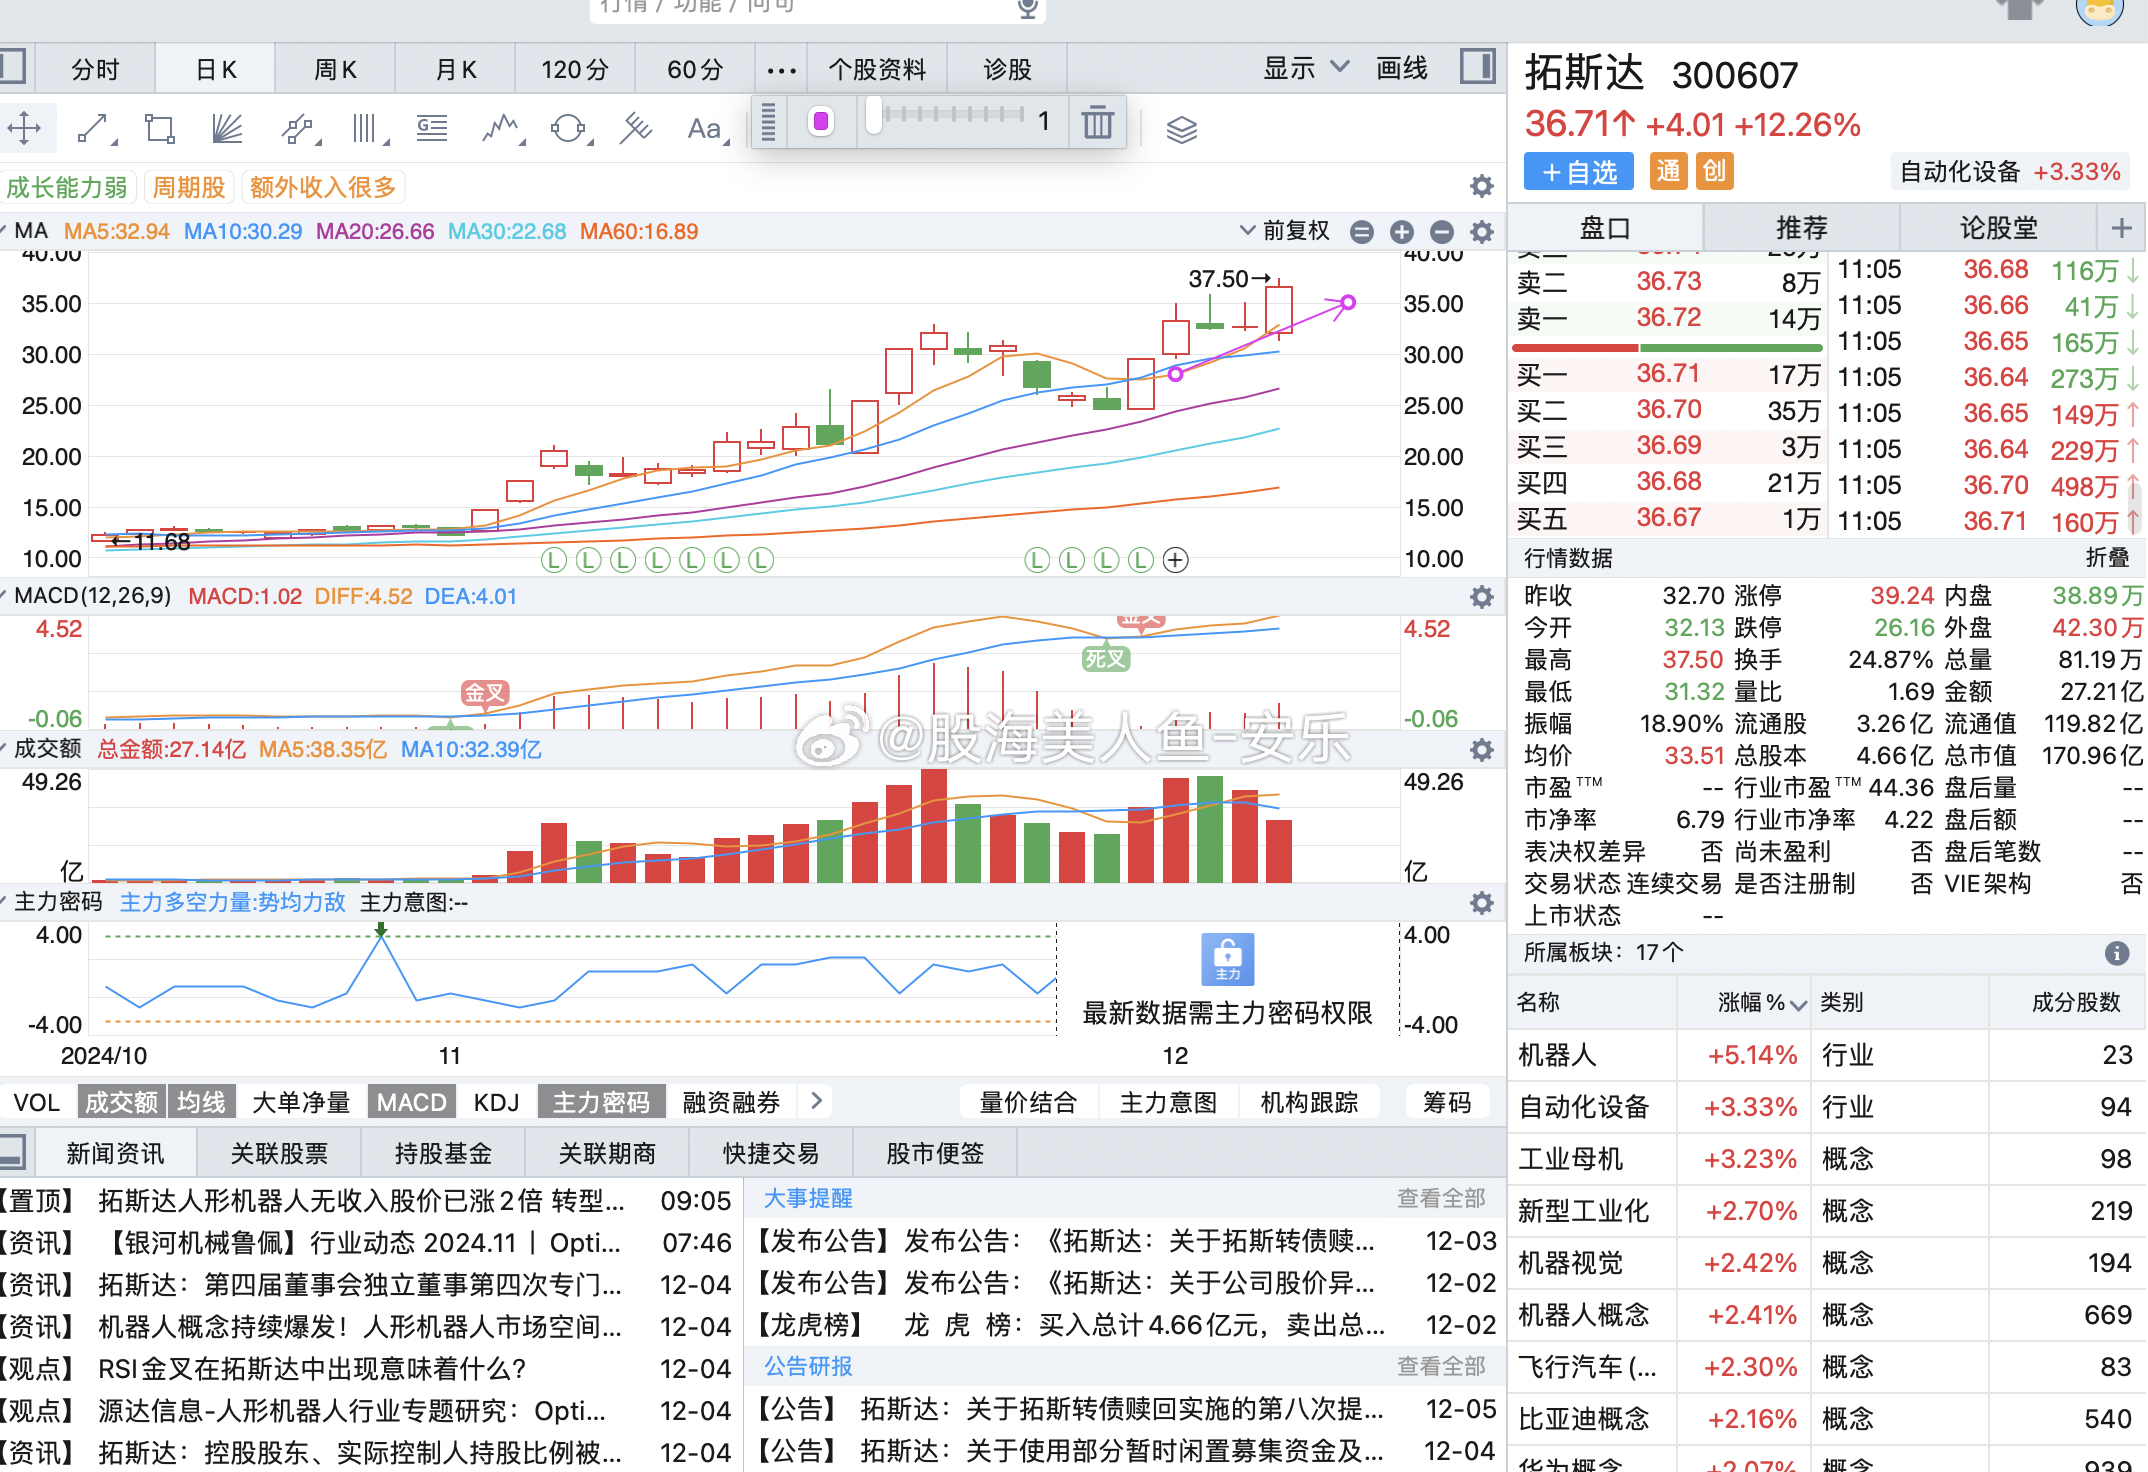Toggle 成交额 indicator button

click(121, 1102)
